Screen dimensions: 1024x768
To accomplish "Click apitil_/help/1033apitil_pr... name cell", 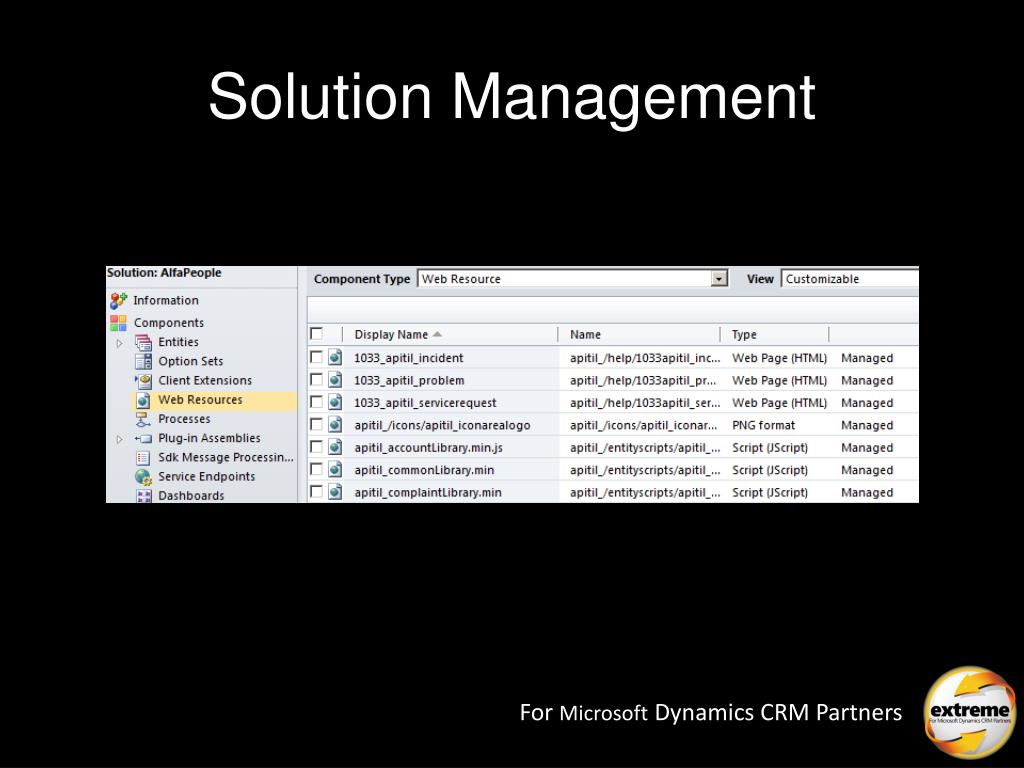I will 643,380.
